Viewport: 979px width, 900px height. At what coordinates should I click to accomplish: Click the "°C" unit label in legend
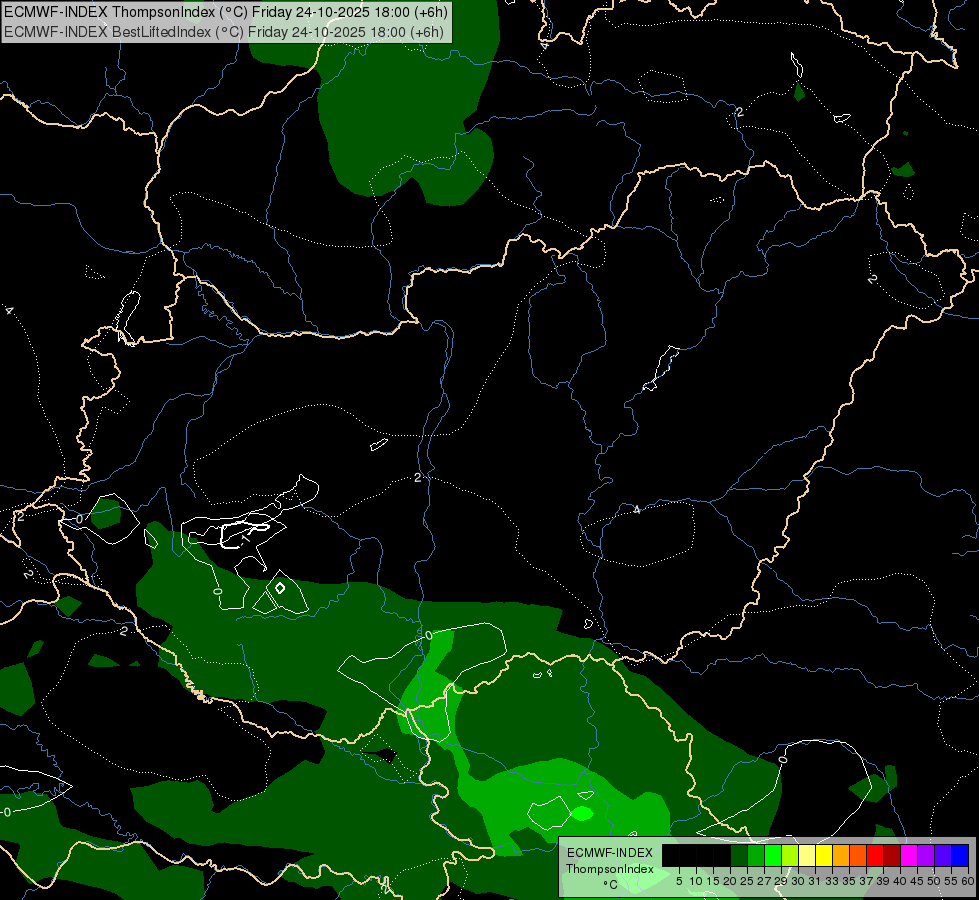[611, 884]
